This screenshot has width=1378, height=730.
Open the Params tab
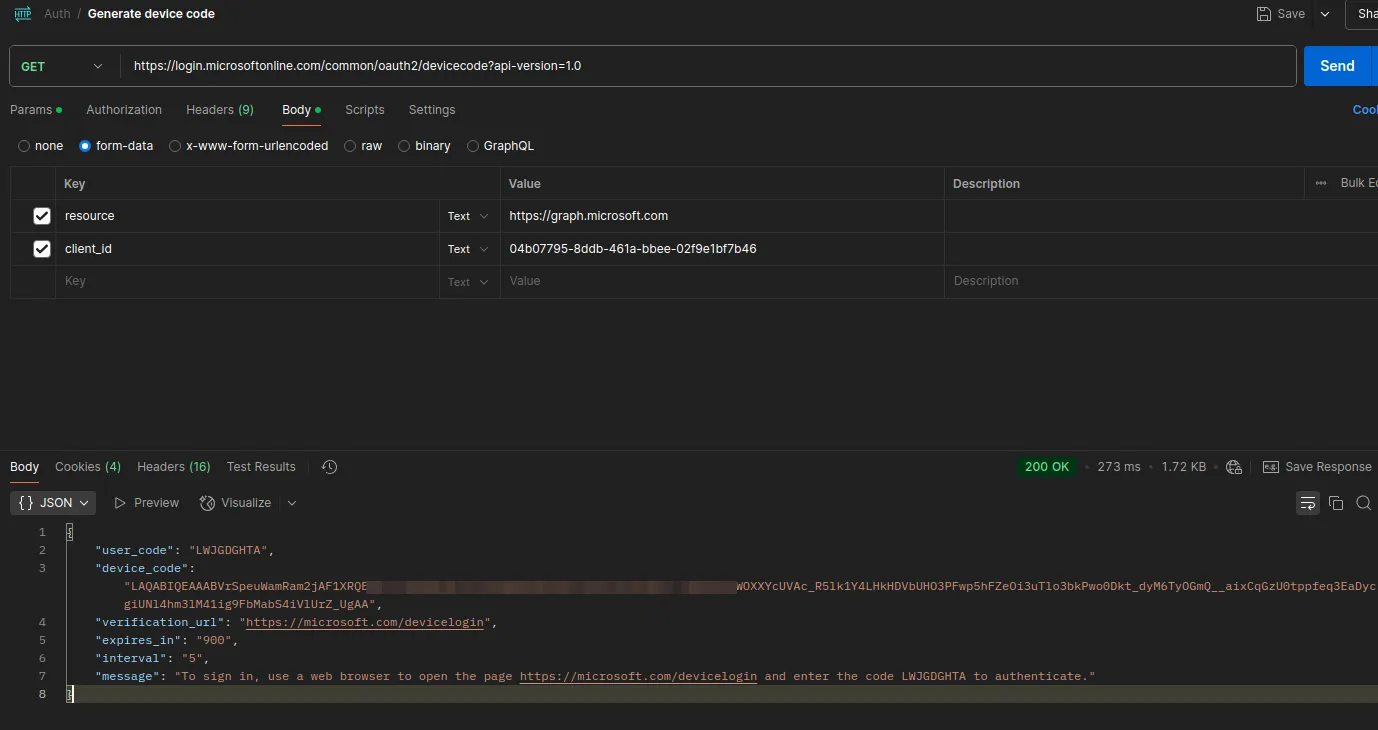pyautogui.click(x=36, y=110)
